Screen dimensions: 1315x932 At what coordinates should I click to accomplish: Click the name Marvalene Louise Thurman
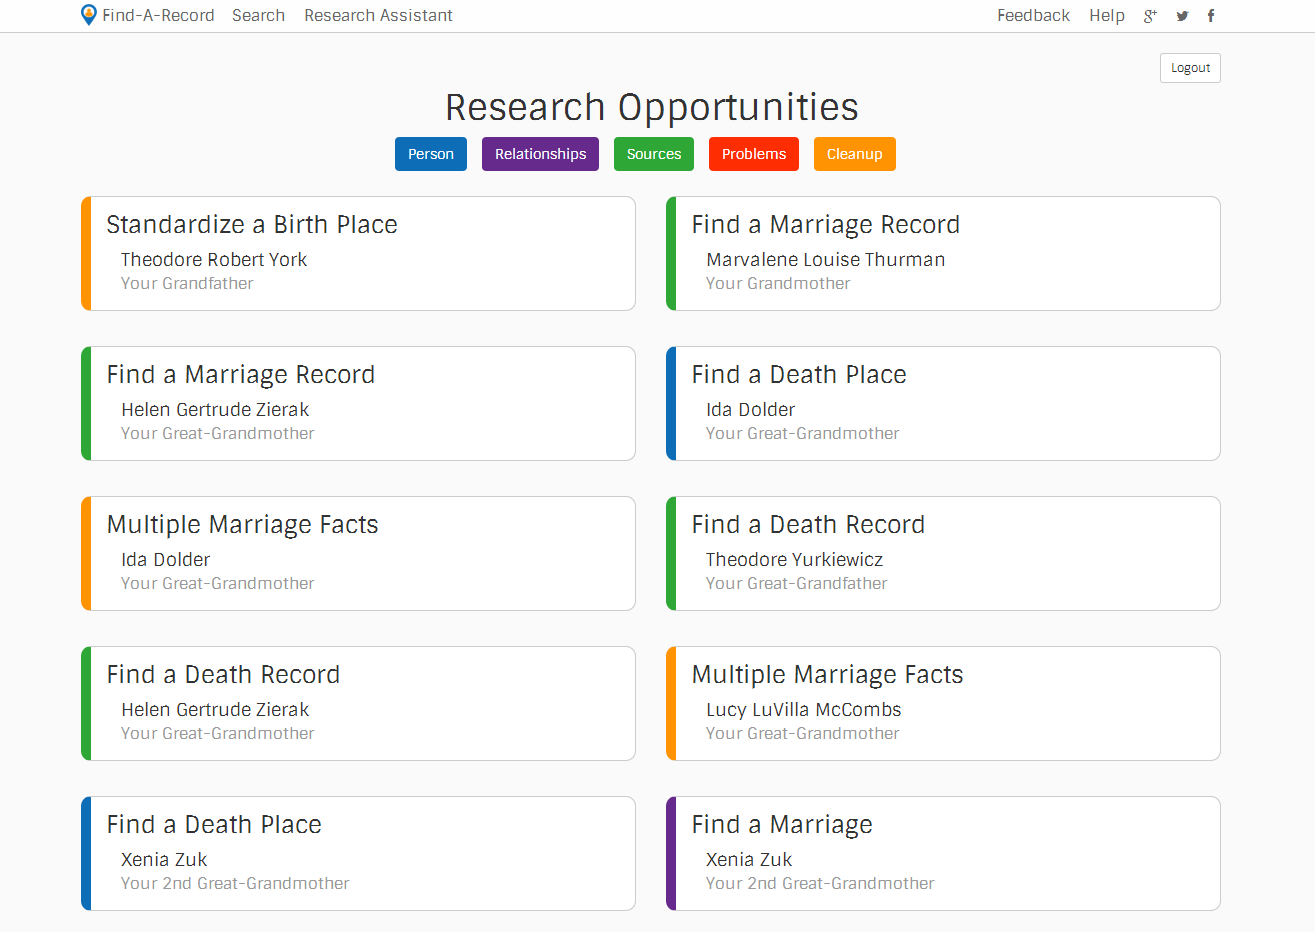click(x=825, y=259)
